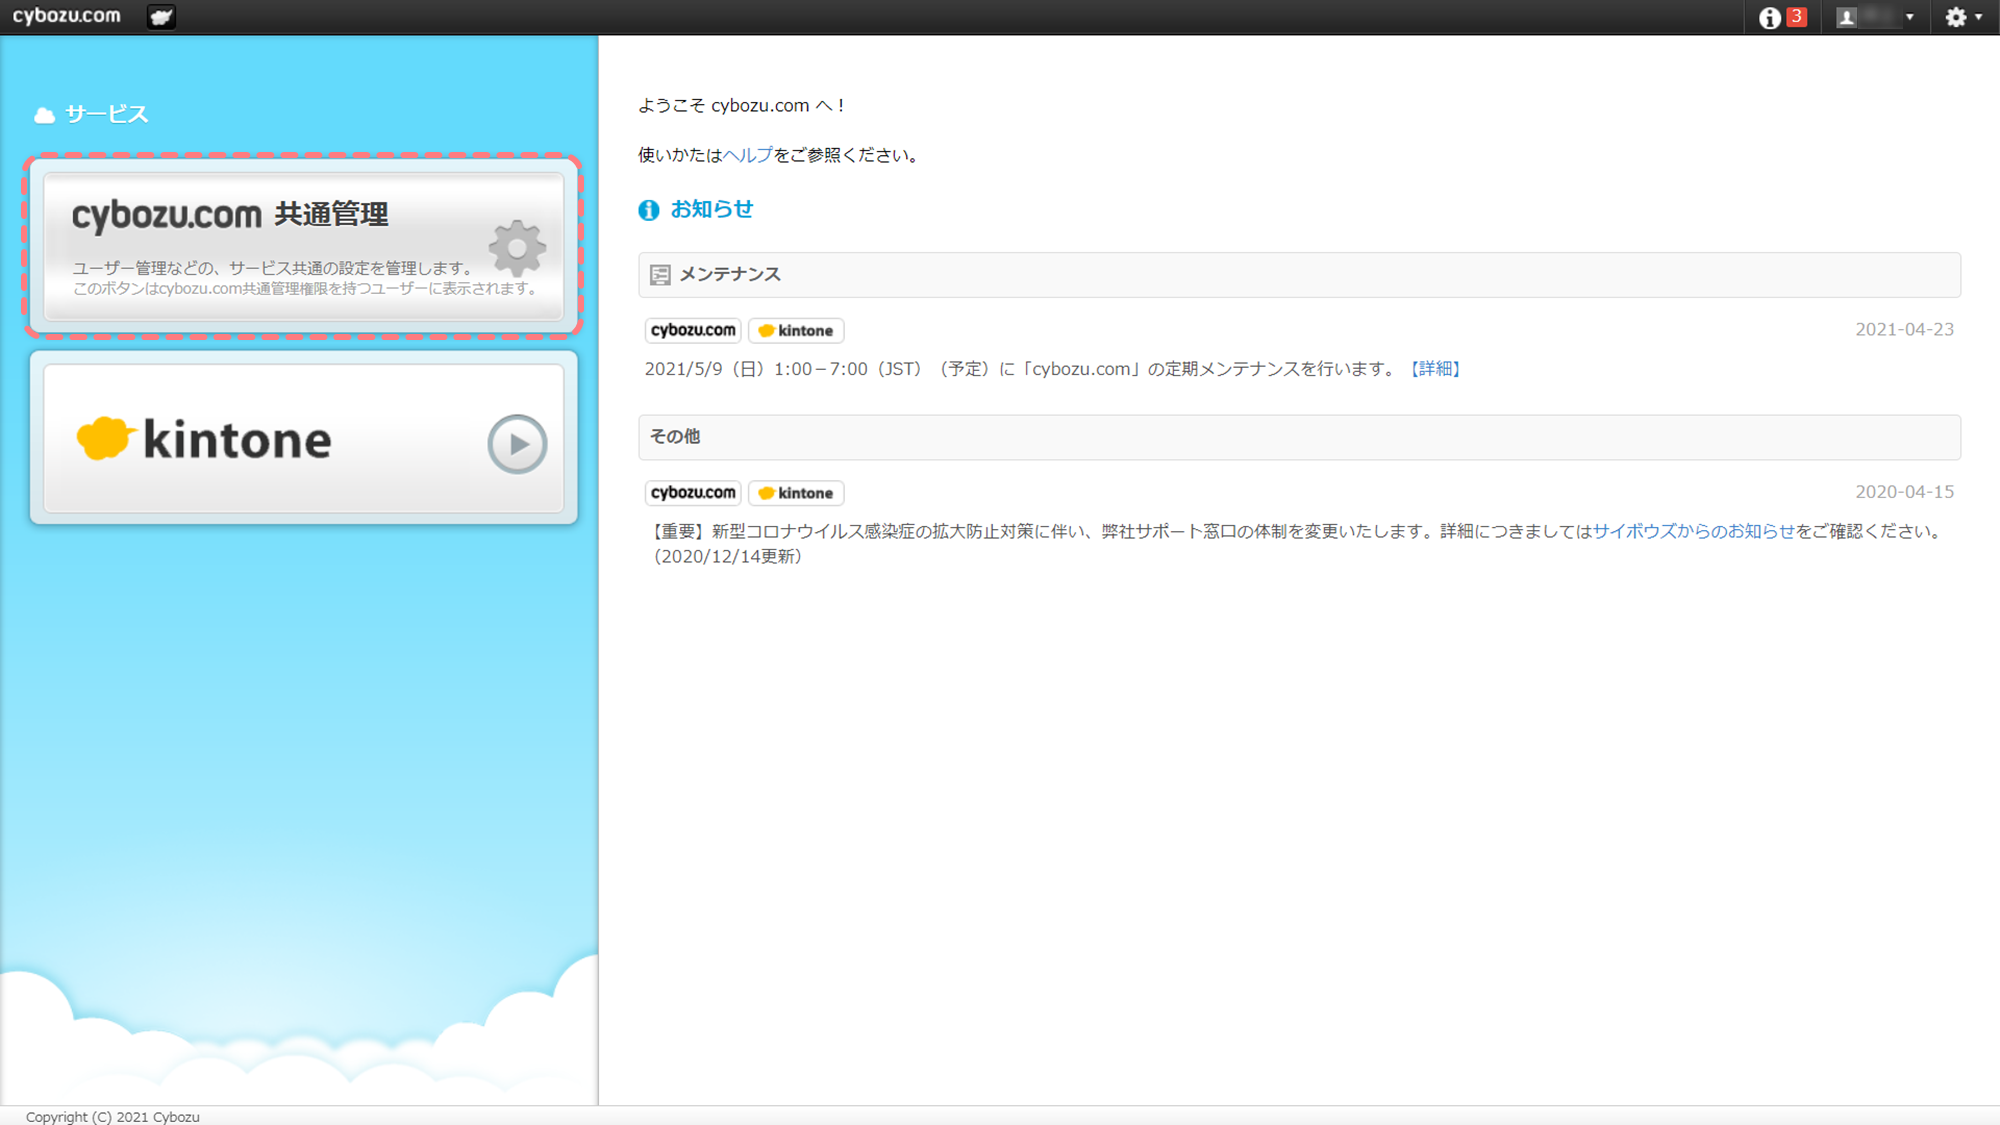This screenshot has width=2000, height=1125.
Task: Click the ようこそ cybozu.com へ！ text
Action: pyautogui.click(x=742, y=105)
